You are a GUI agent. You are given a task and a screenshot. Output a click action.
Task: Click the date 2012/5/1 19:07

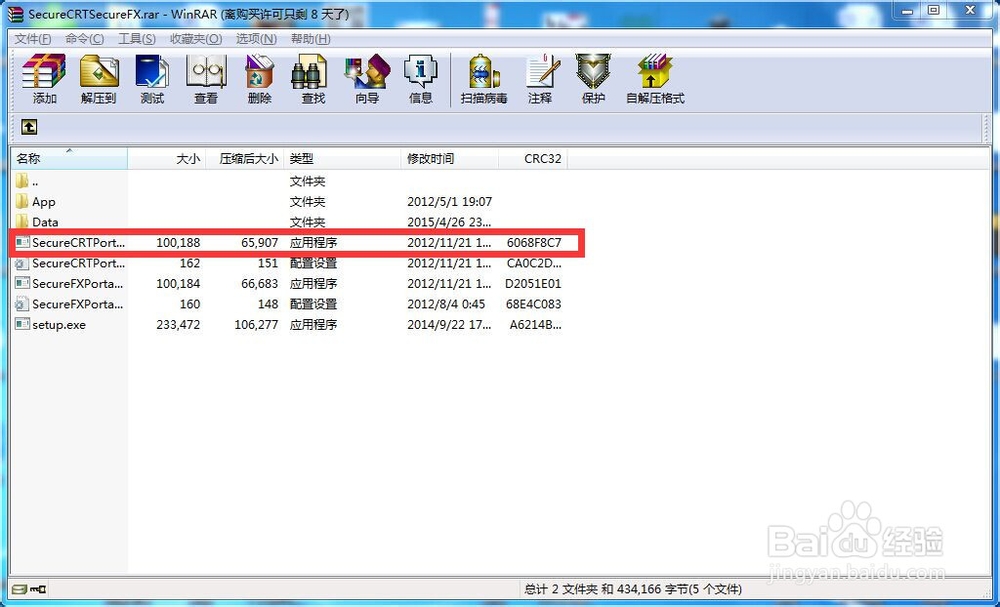[x=450, y=201]
